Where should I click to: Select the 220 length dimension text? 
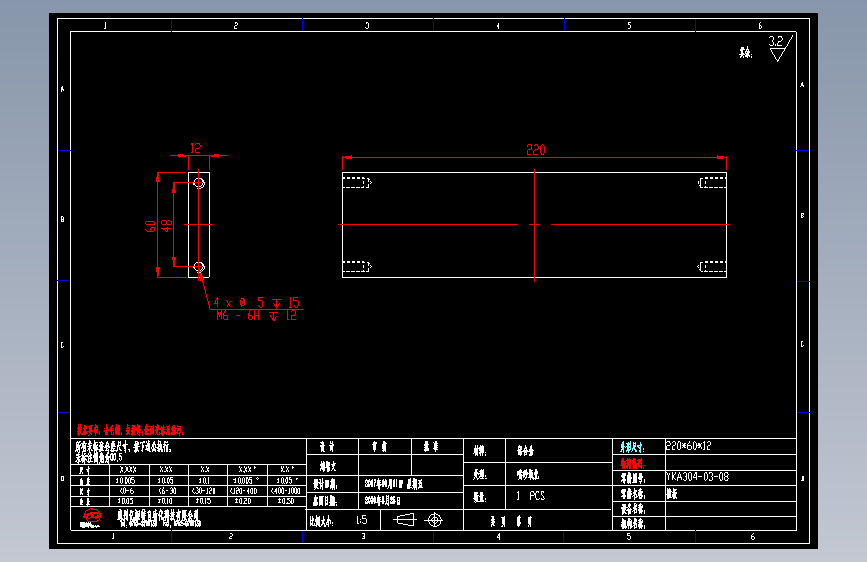[x=536, y=149]
